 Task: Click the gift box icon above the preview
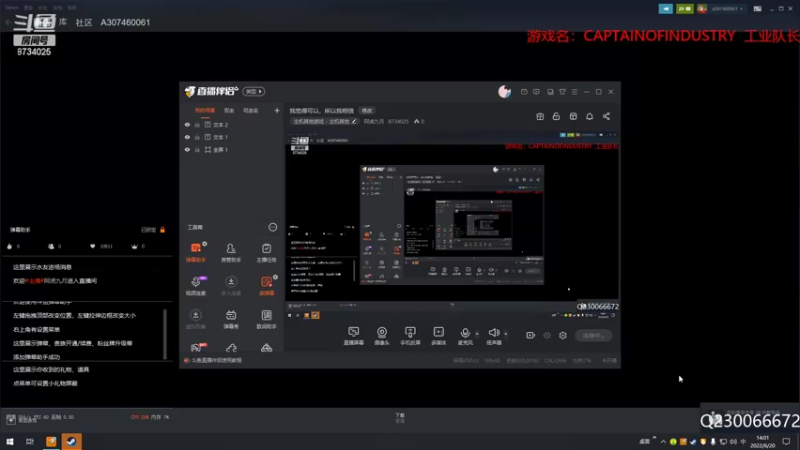[540, 116]
